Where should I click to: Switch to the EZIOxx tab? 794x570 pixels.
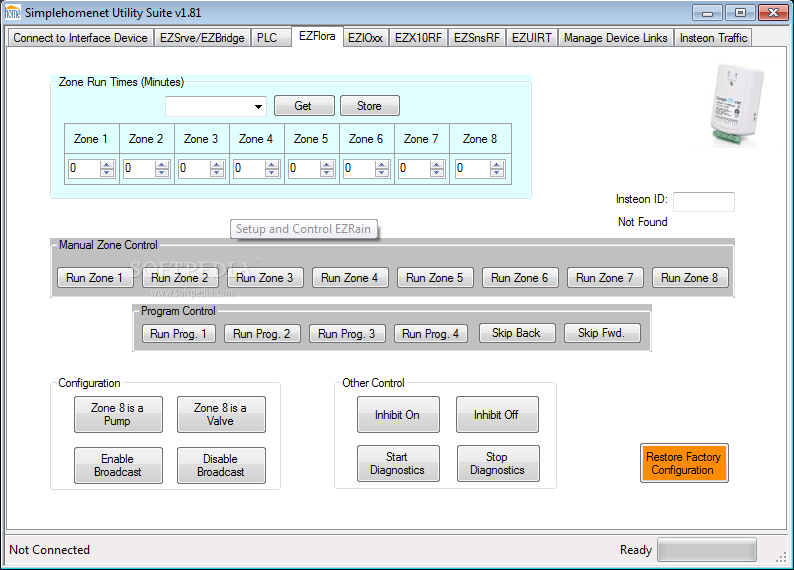coord(365,38)
